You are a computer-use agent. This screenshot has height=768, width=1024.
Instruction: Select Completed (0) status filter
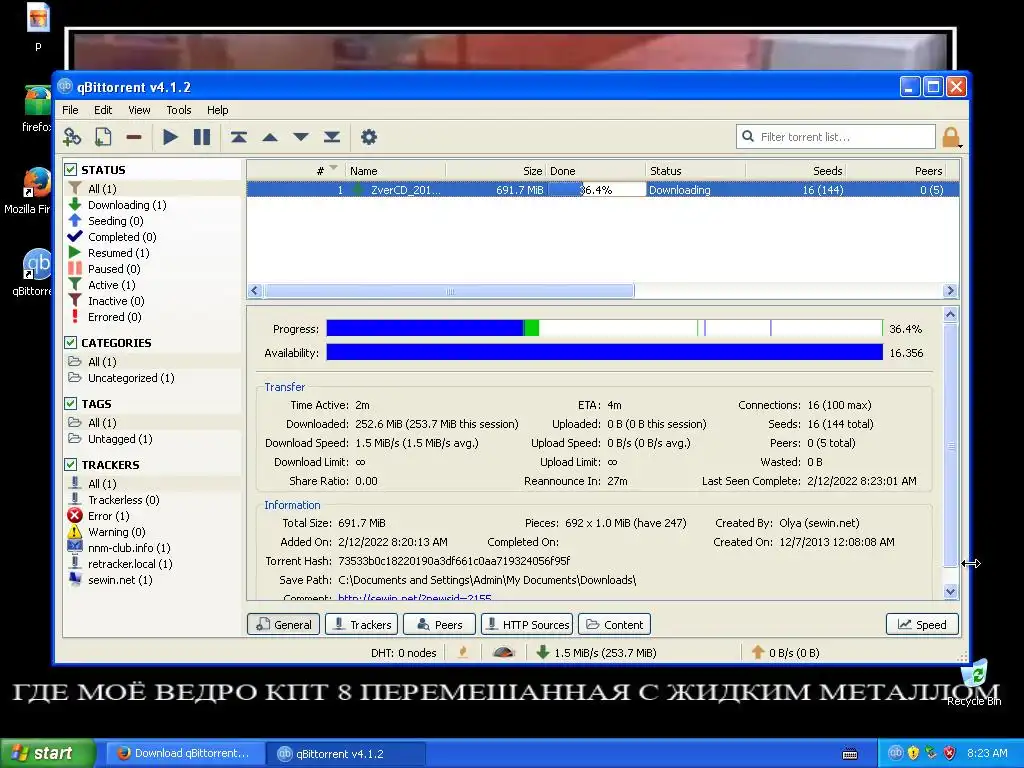[x=122, y=237]
